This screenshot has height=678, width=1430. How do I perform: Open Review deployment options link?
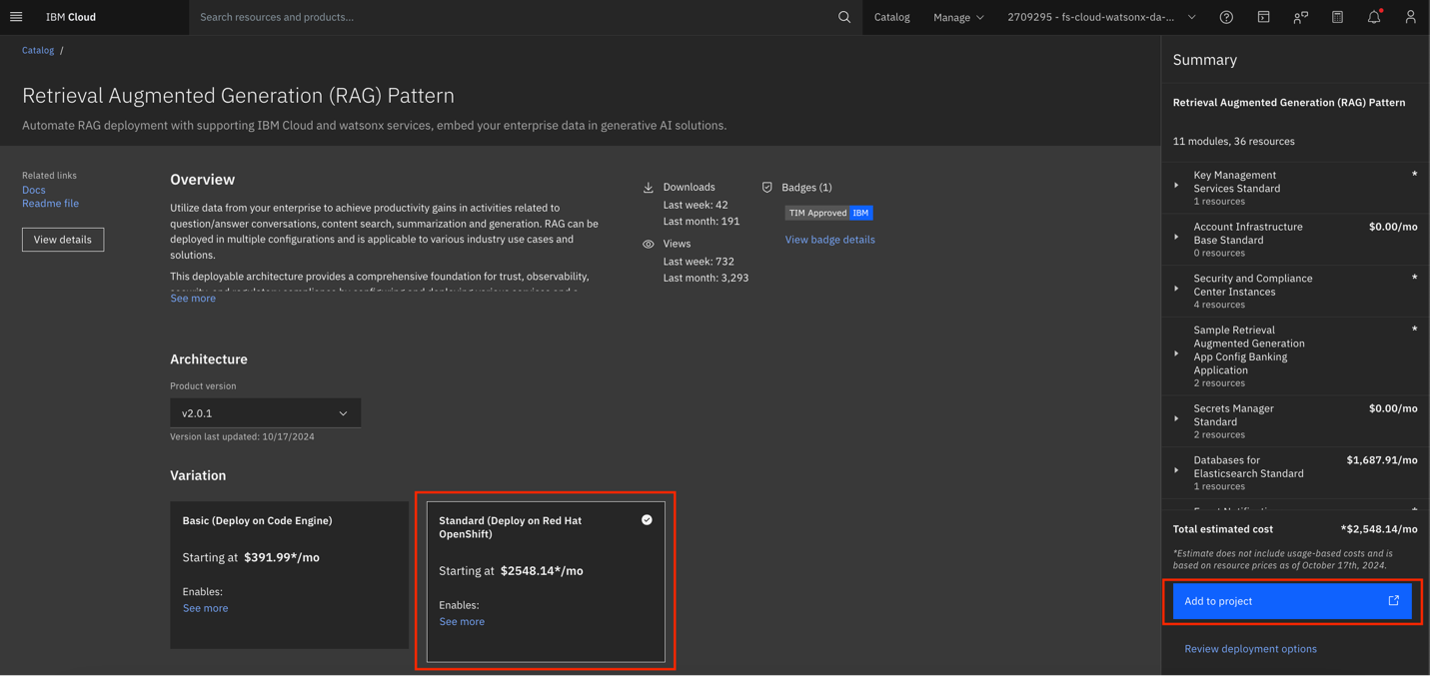[x=1250, y=649]
